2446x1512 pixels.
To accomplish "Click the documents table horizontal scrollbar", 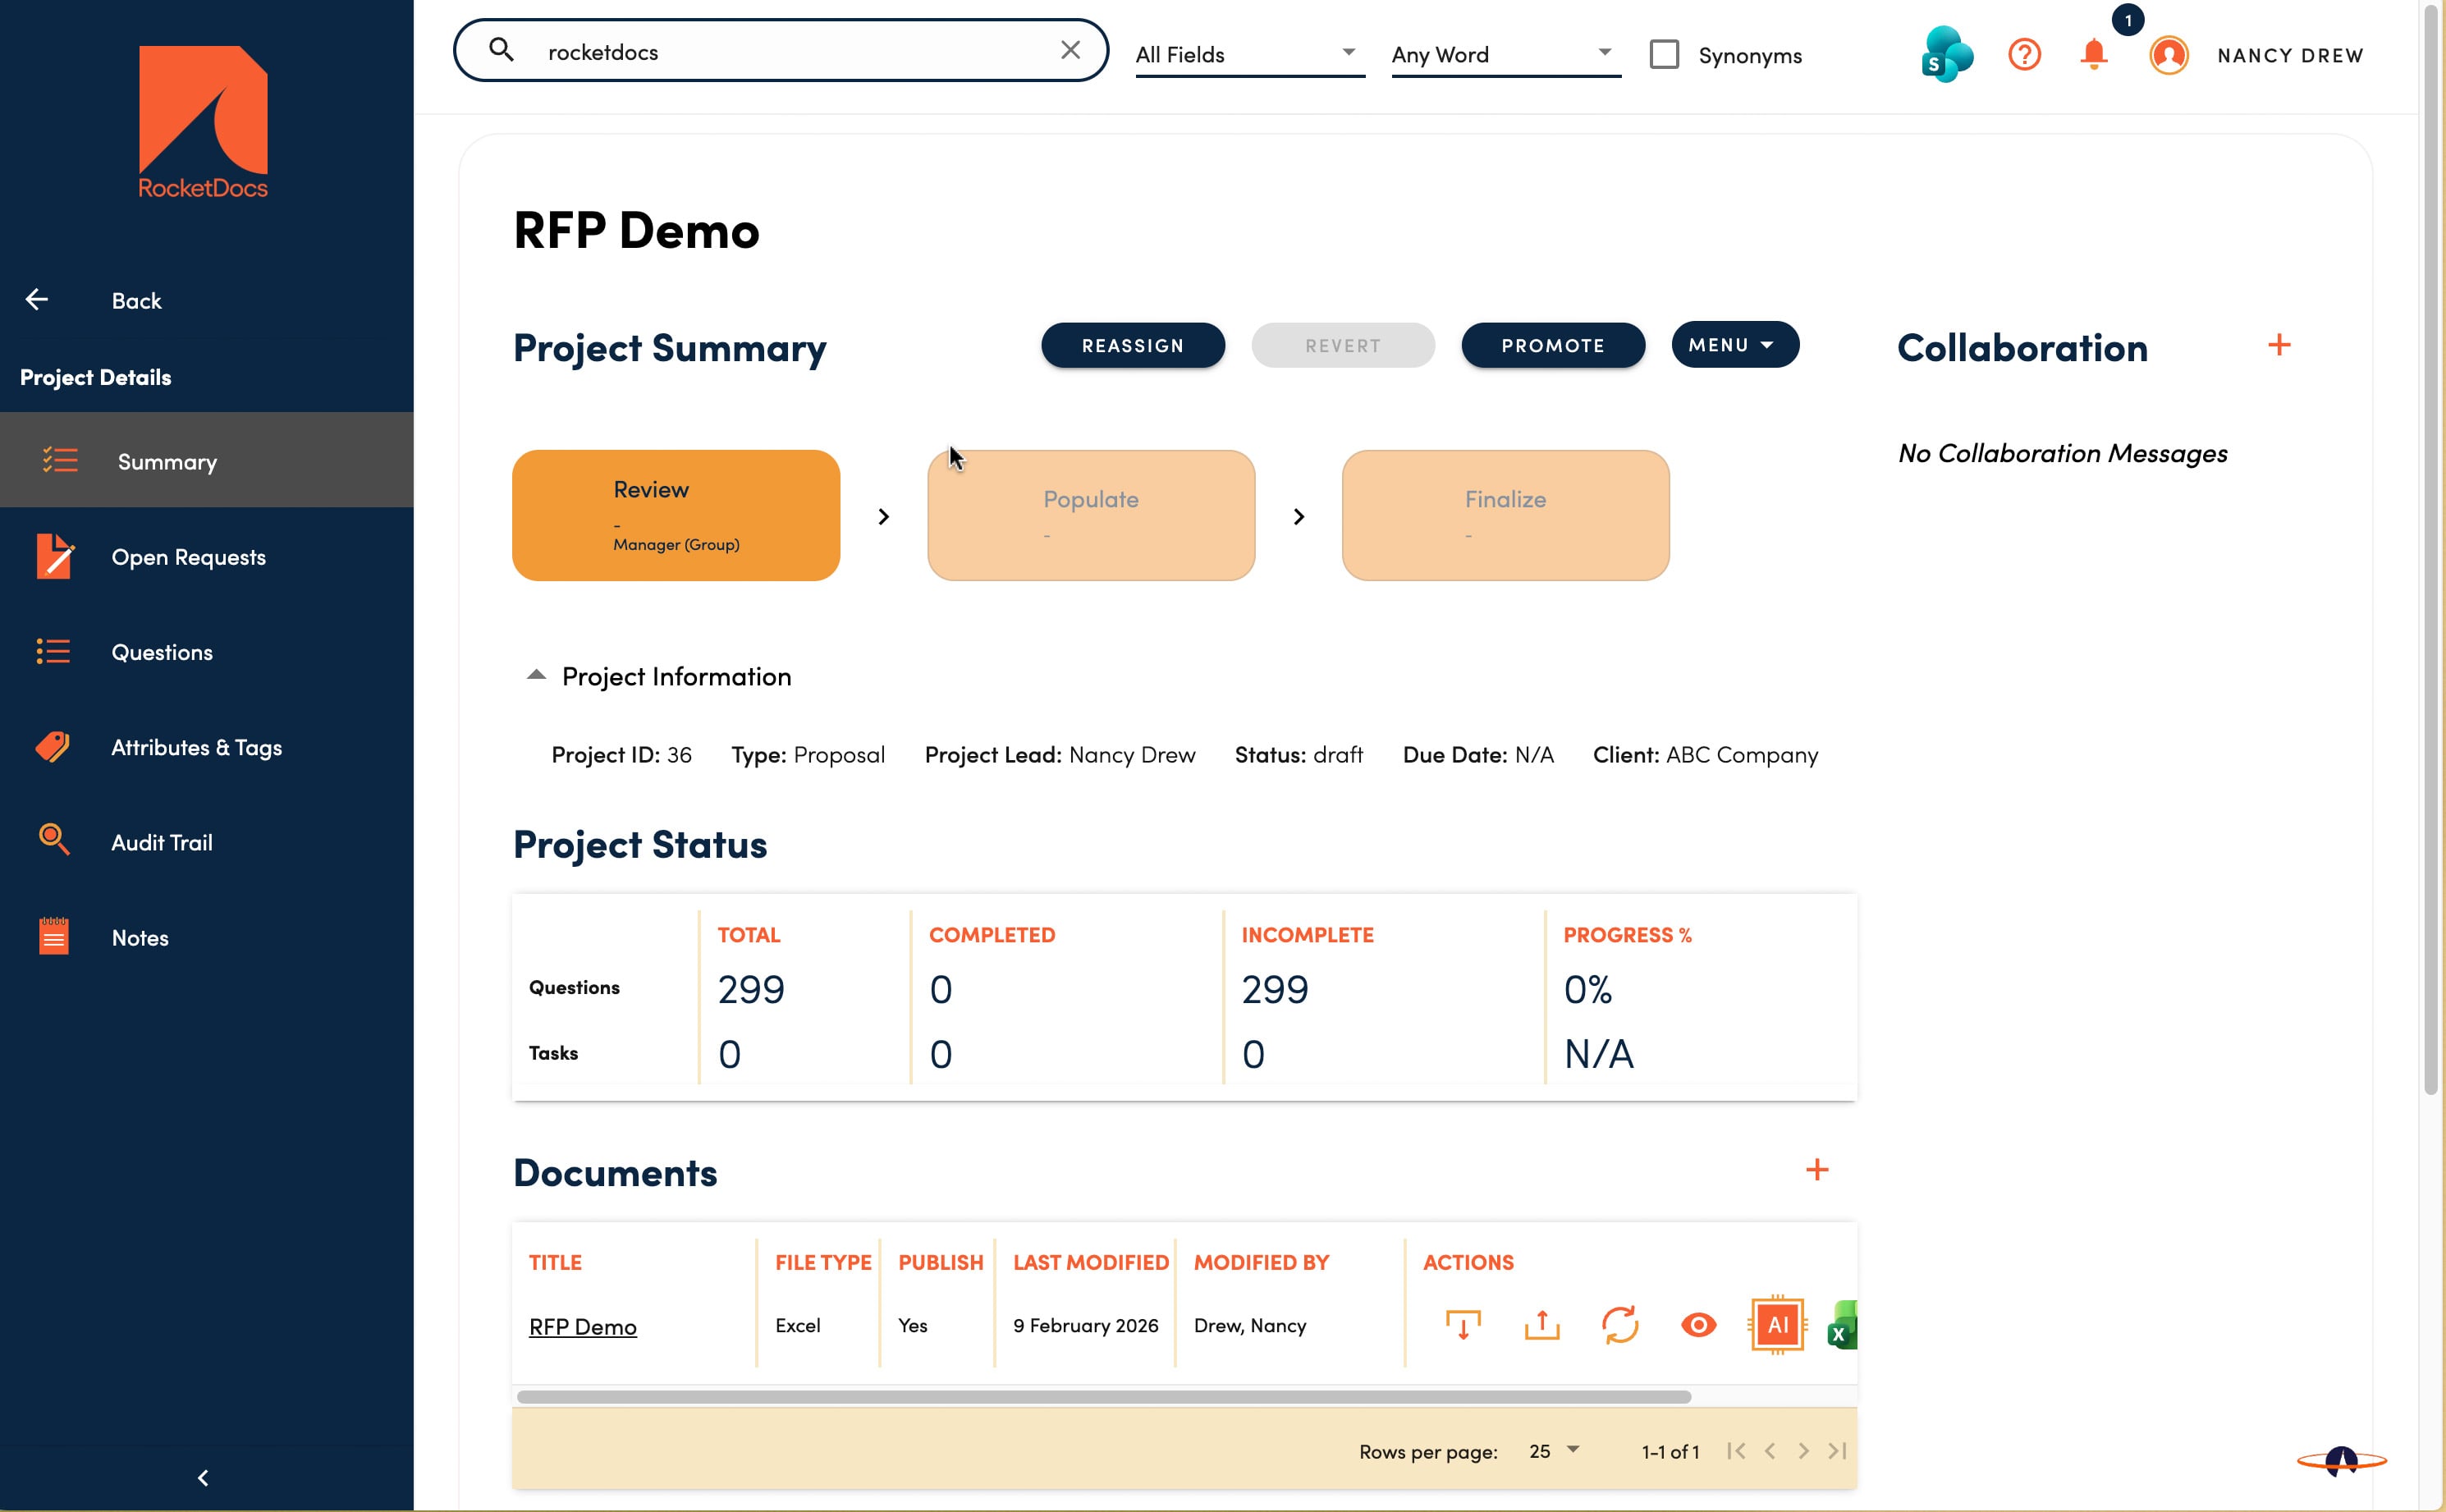I will point(1104,1396).
